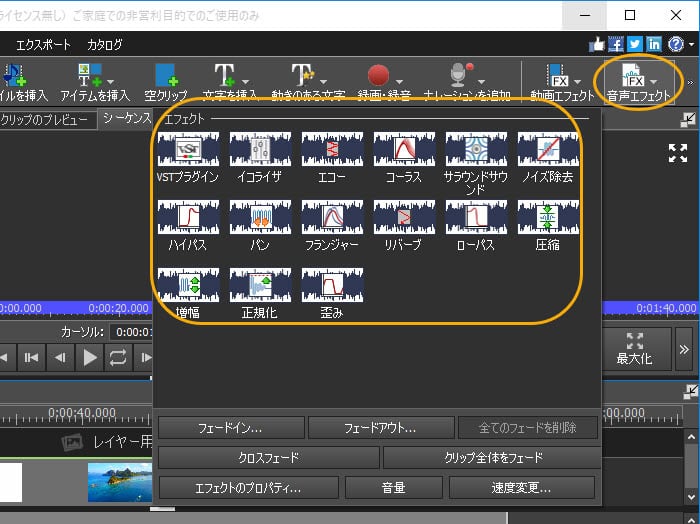Apply the リバーブ effect
Image resolution: width=700 pixels, height=524 pixels.
[x=404, y=217]
